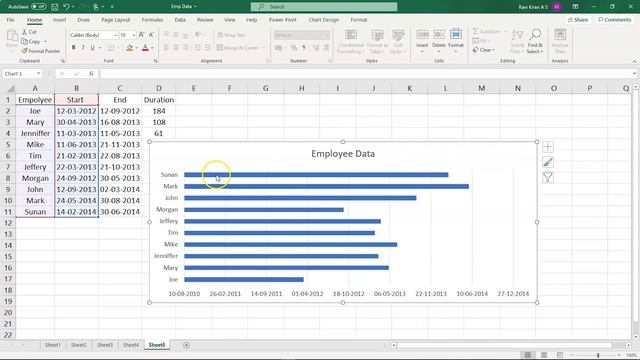Expand the Name Box dropdown arrow
Image resolution: width=640 pixels, height=360 pixels.
click(x=38, y=74)
